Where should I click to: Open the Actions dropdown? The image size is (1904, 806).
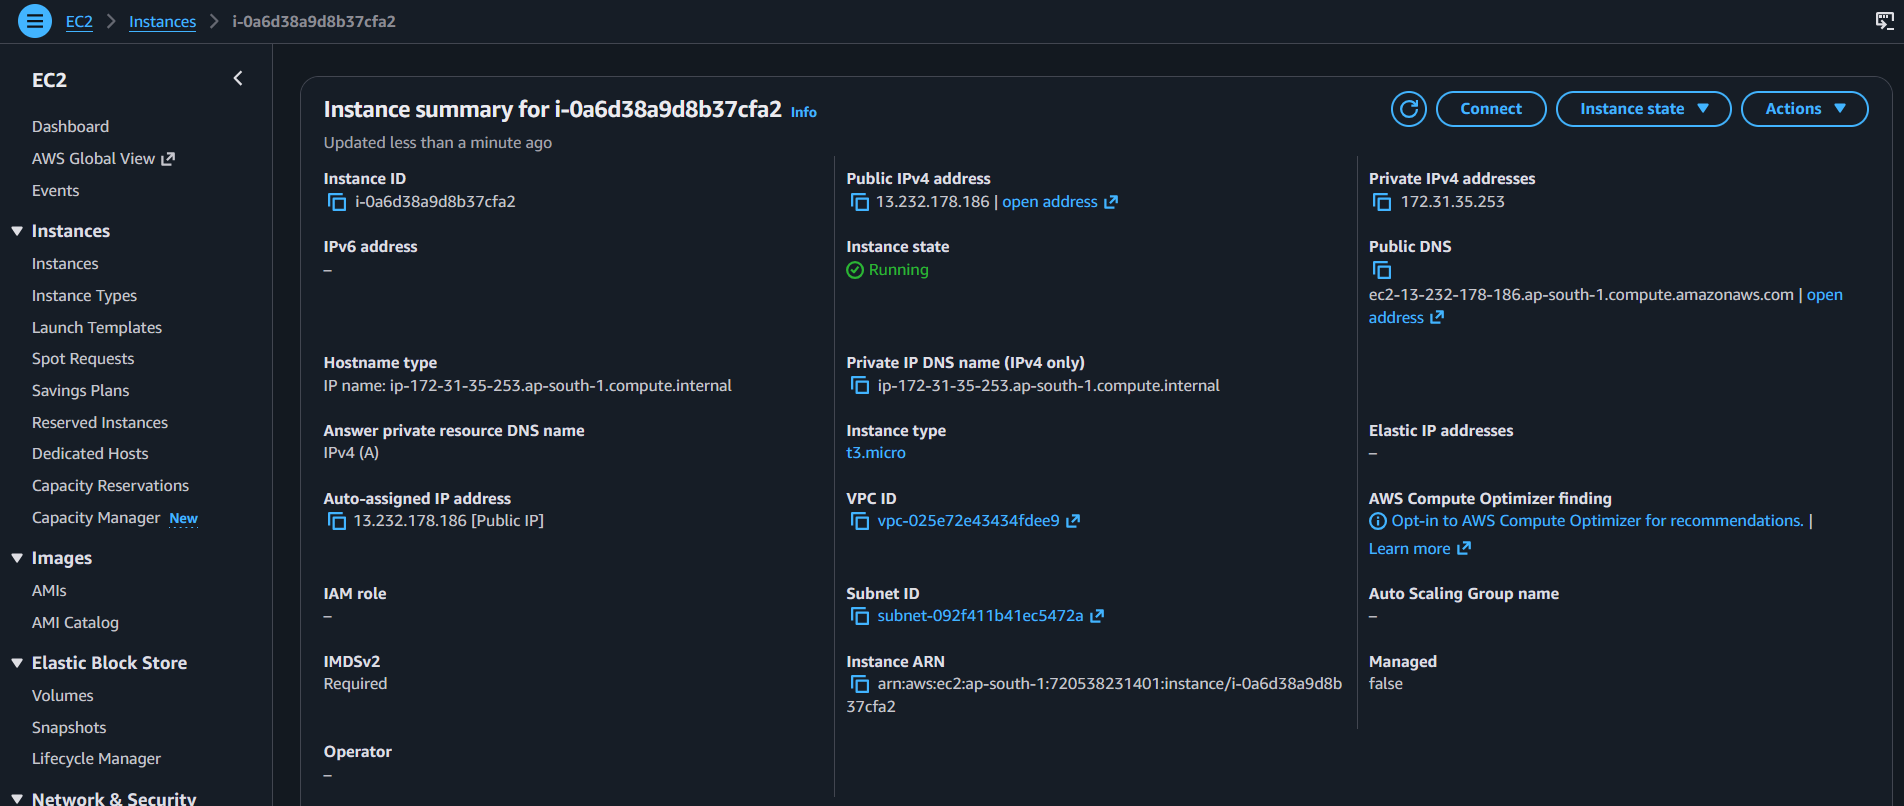coord(1805,109)
